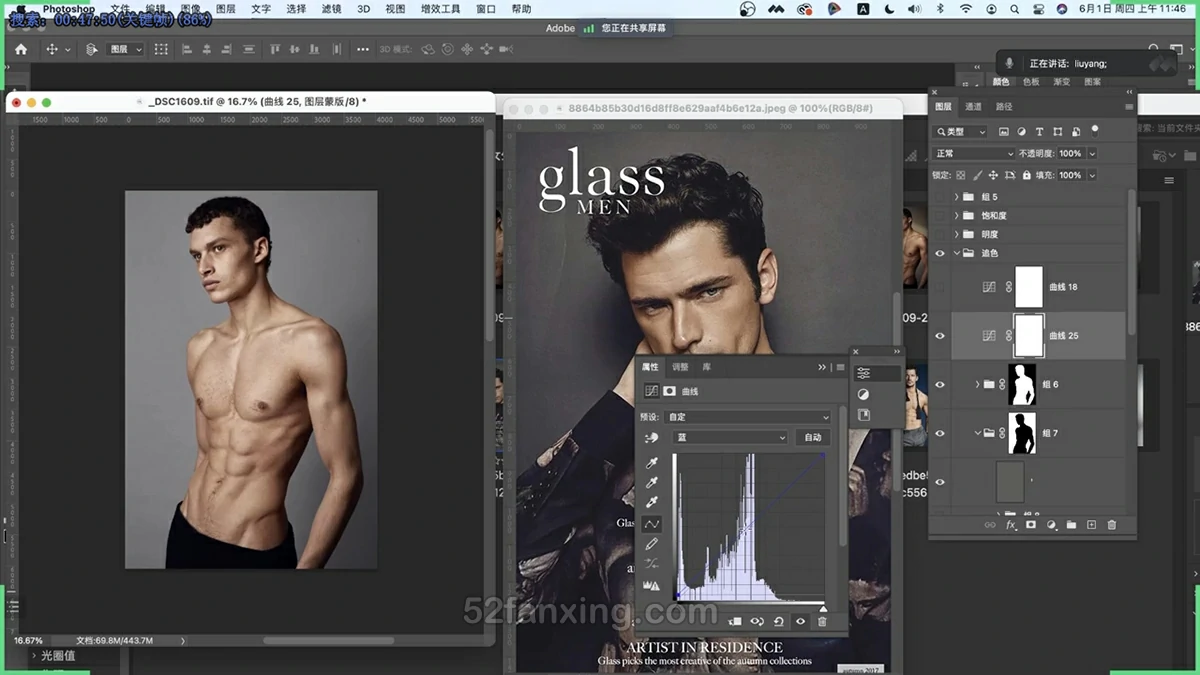Lock transparent pixels in Layers panel
Image resolution: width=1200 pixels, height=675 pixels.
959,175
